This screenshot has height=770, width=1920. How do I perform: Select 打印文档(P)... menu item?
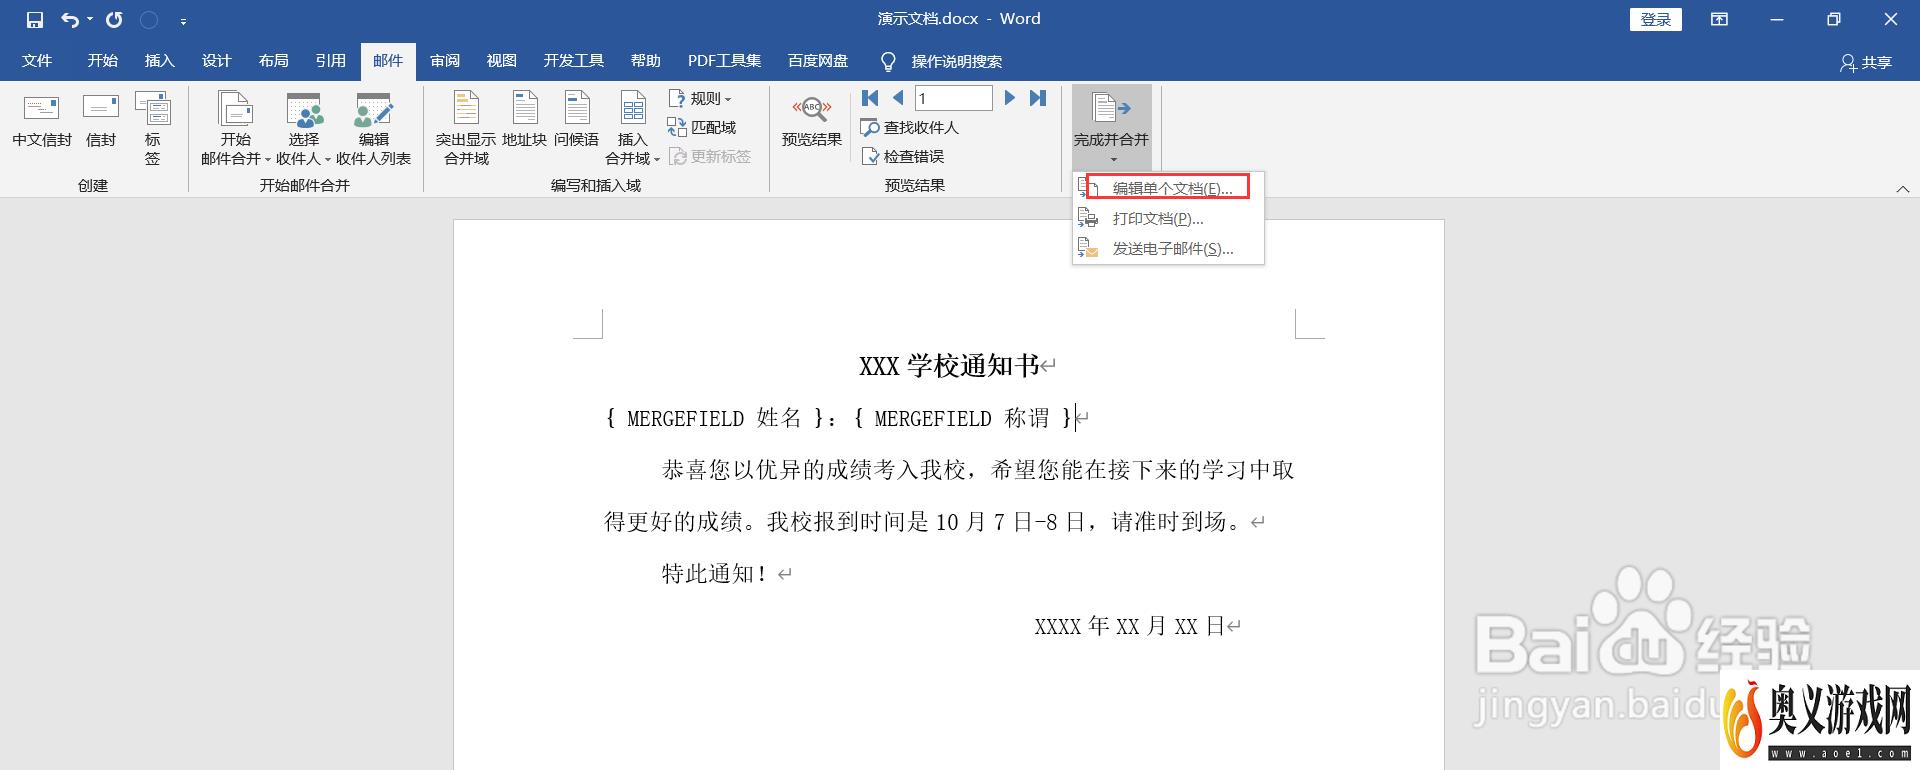click(1168, 218)
